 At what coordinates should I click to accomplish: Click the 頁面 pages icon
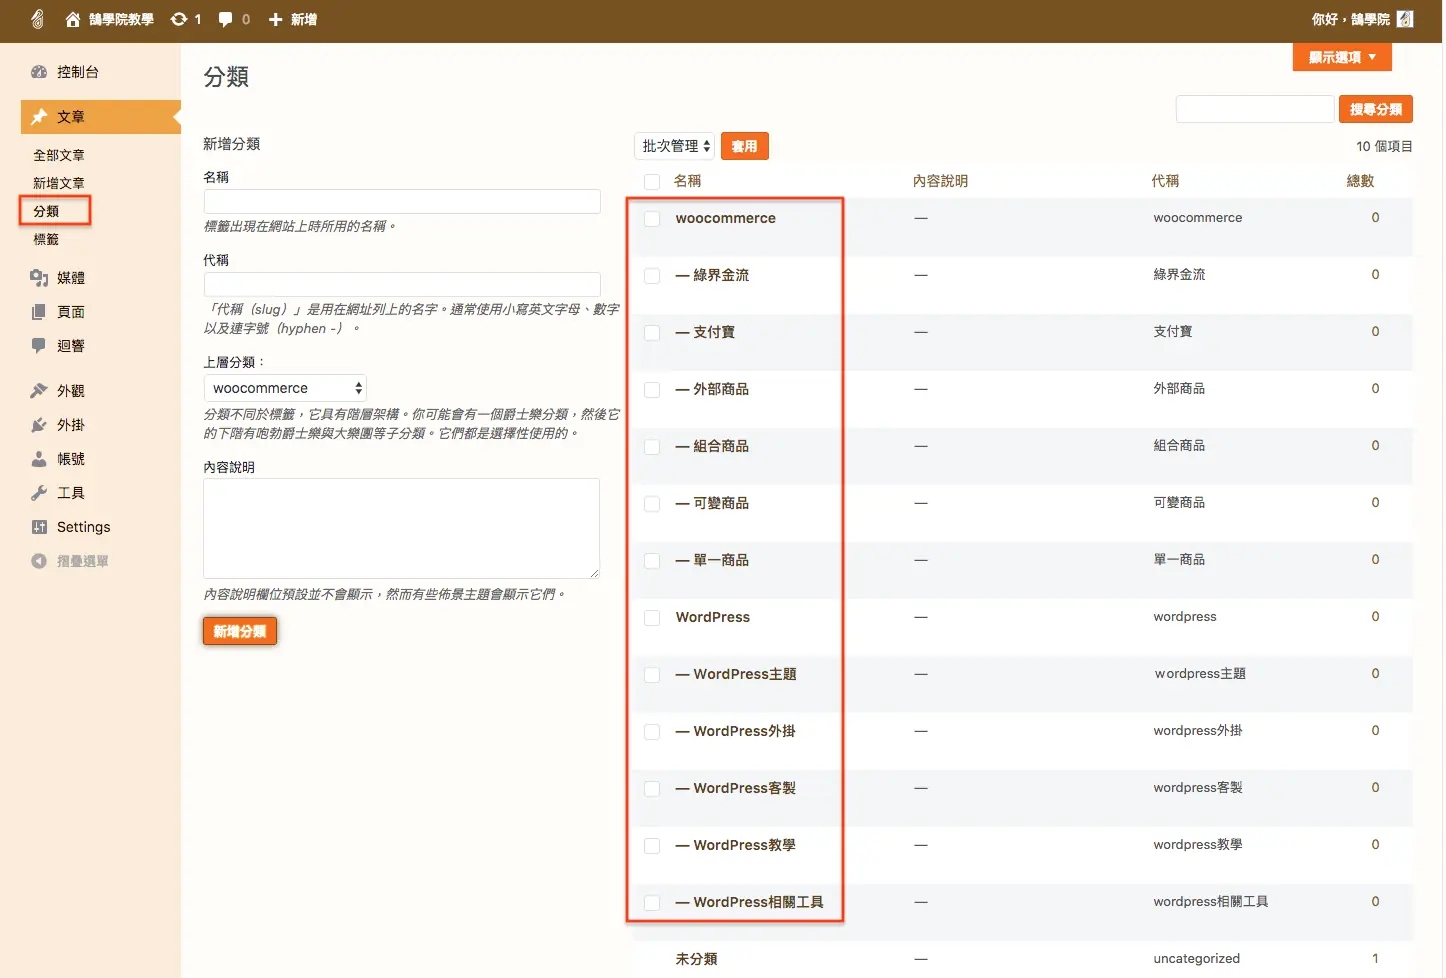pyautogui.click(x=39, y=312)
